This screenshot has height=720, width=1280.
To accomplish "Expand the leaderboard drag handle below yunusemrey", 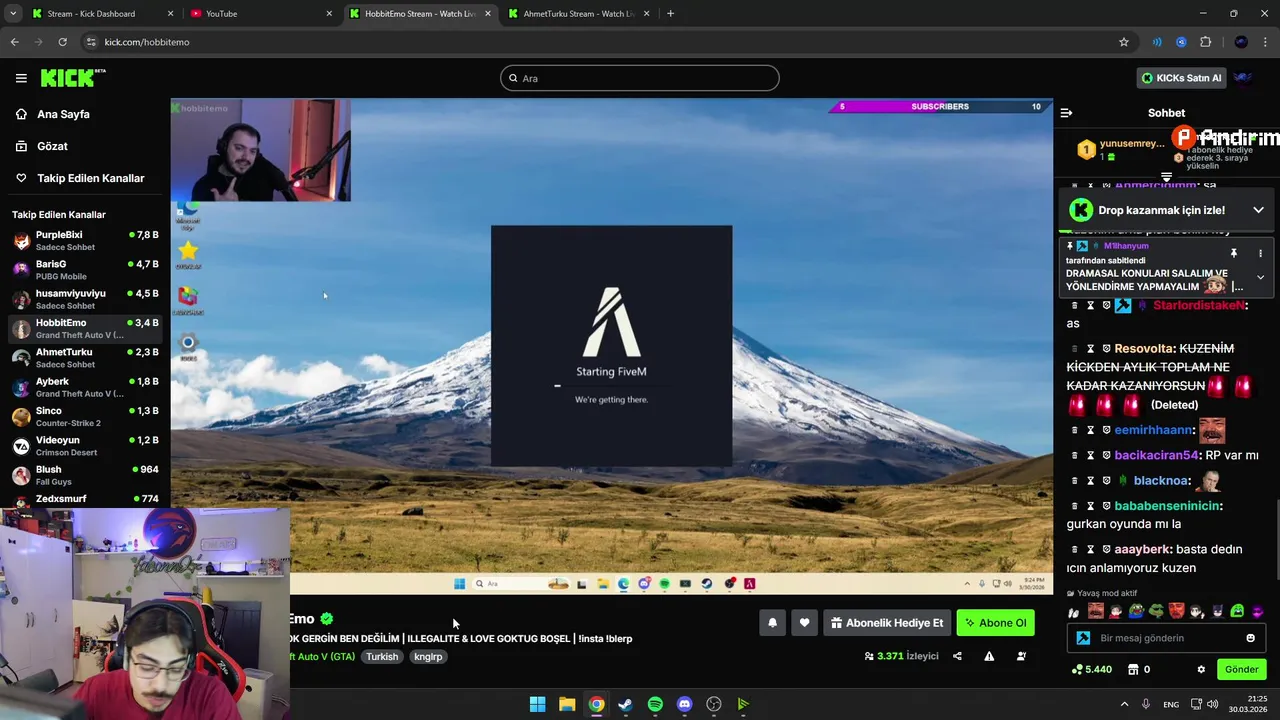I will 1166,177.
